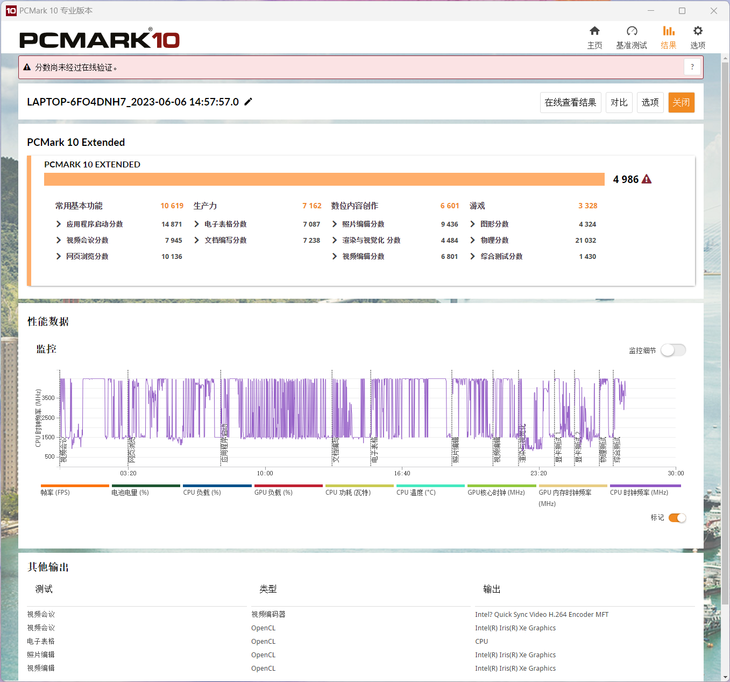730x682 pixels.
Task: Go to the 主页 home icon
Action: 595,31
